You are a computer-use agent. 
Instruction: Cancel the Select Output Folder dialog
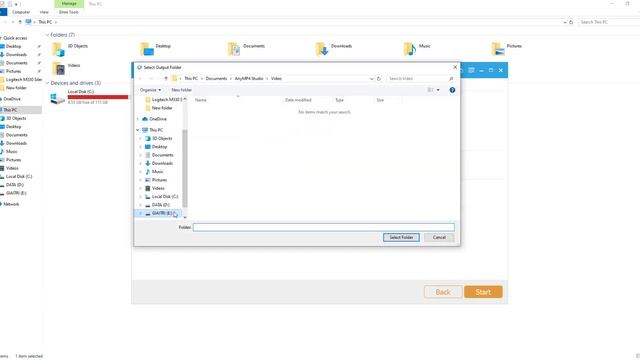(439, 237)
